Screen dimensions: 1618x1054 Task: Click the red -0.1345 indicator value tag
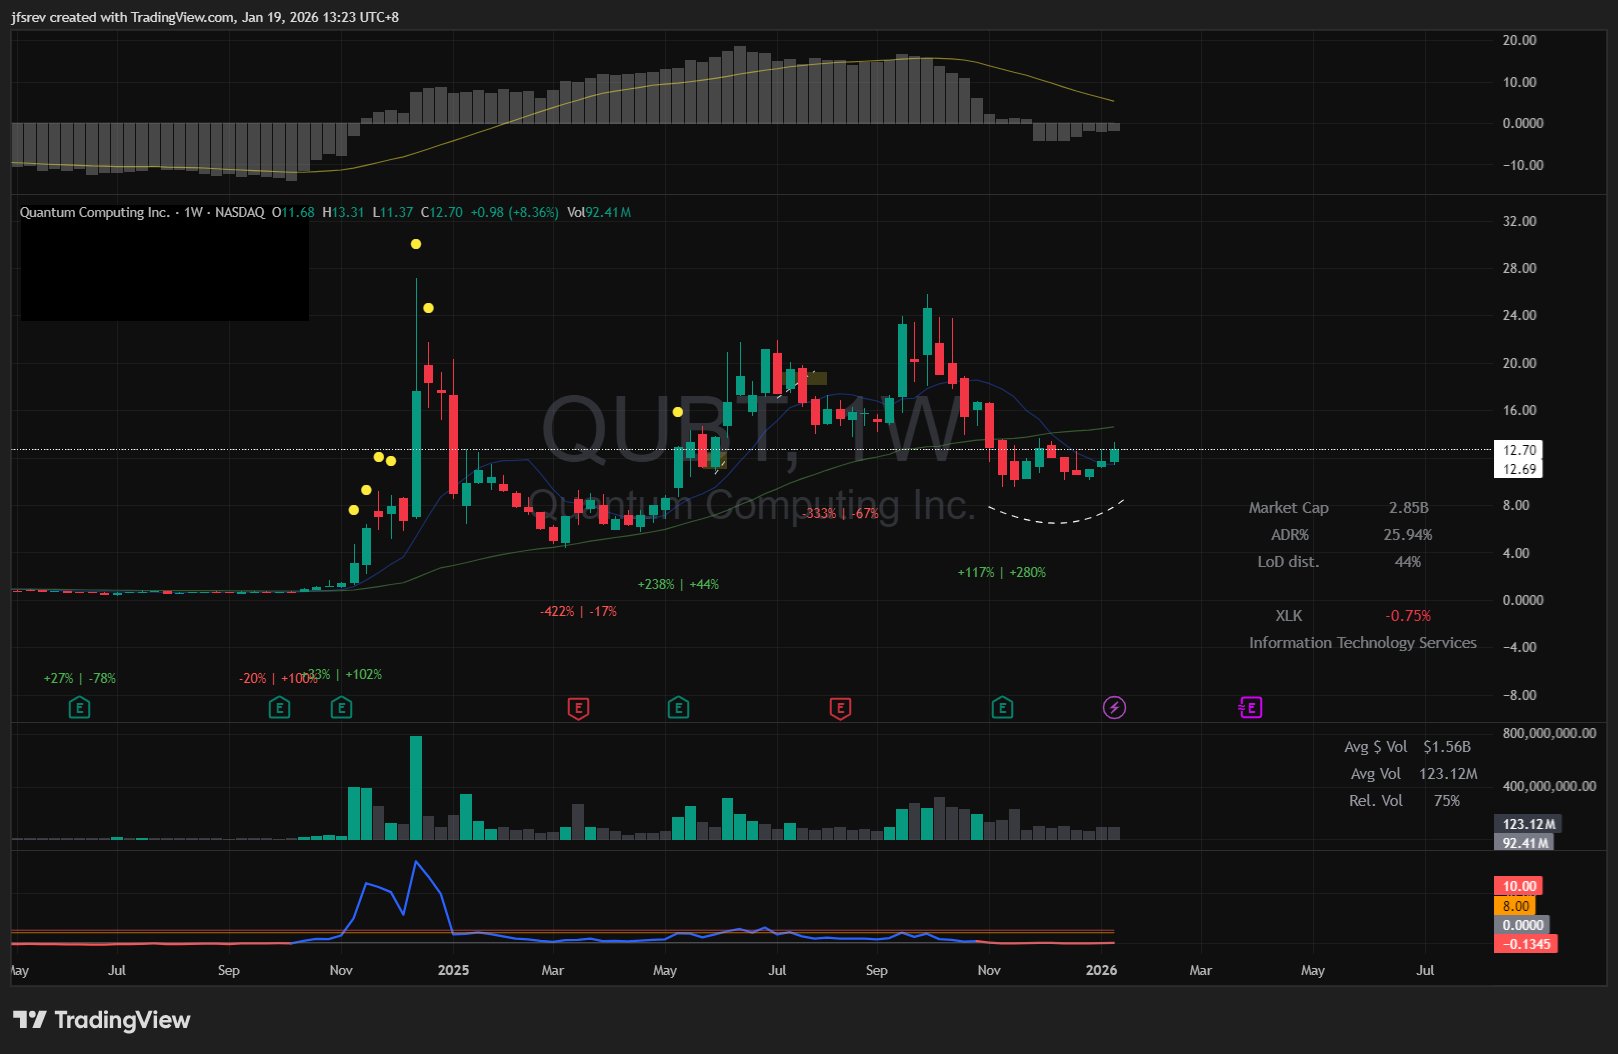tap(1526, 944)
